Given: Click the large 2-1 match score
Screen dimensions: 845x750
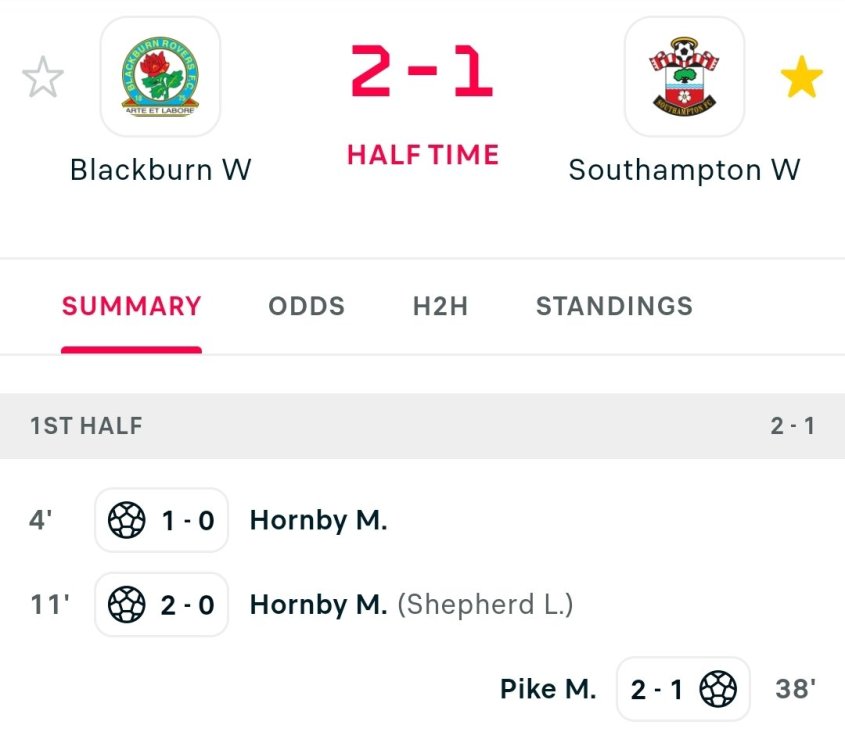Looking at the screenshot, I should click(x=422, y=73).
